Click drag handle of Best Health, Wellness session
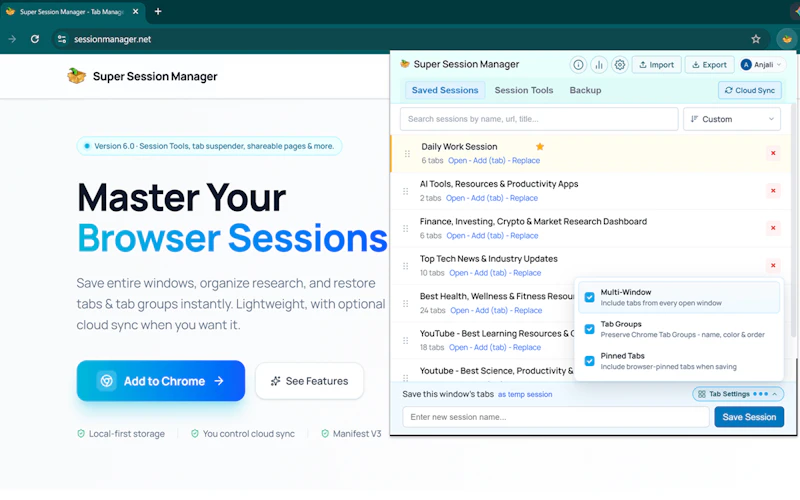The image size is (800, 500). click(x=406, y=304)
